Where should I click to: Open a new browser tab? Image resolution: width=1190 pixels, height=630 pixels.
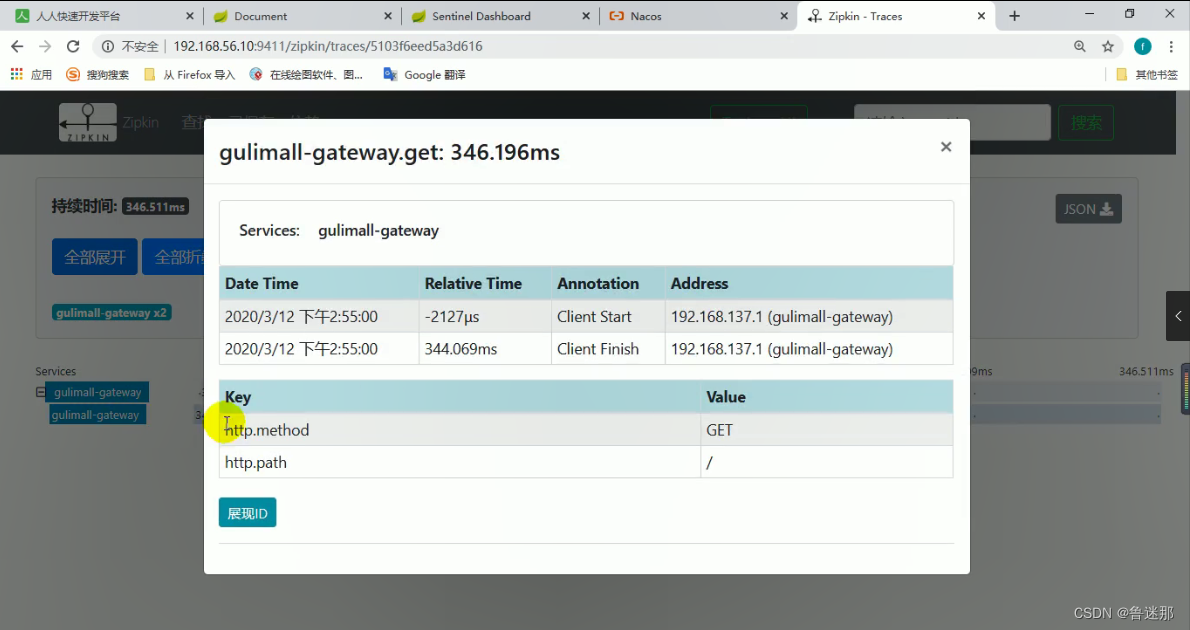1015,16
